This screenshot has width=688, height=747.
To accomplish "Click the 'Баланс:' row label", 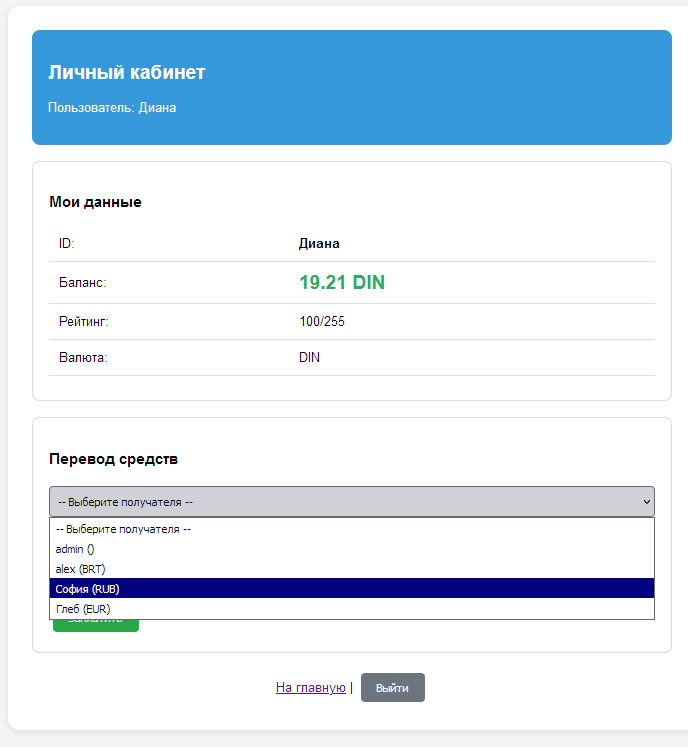I will tap(82, 283).
